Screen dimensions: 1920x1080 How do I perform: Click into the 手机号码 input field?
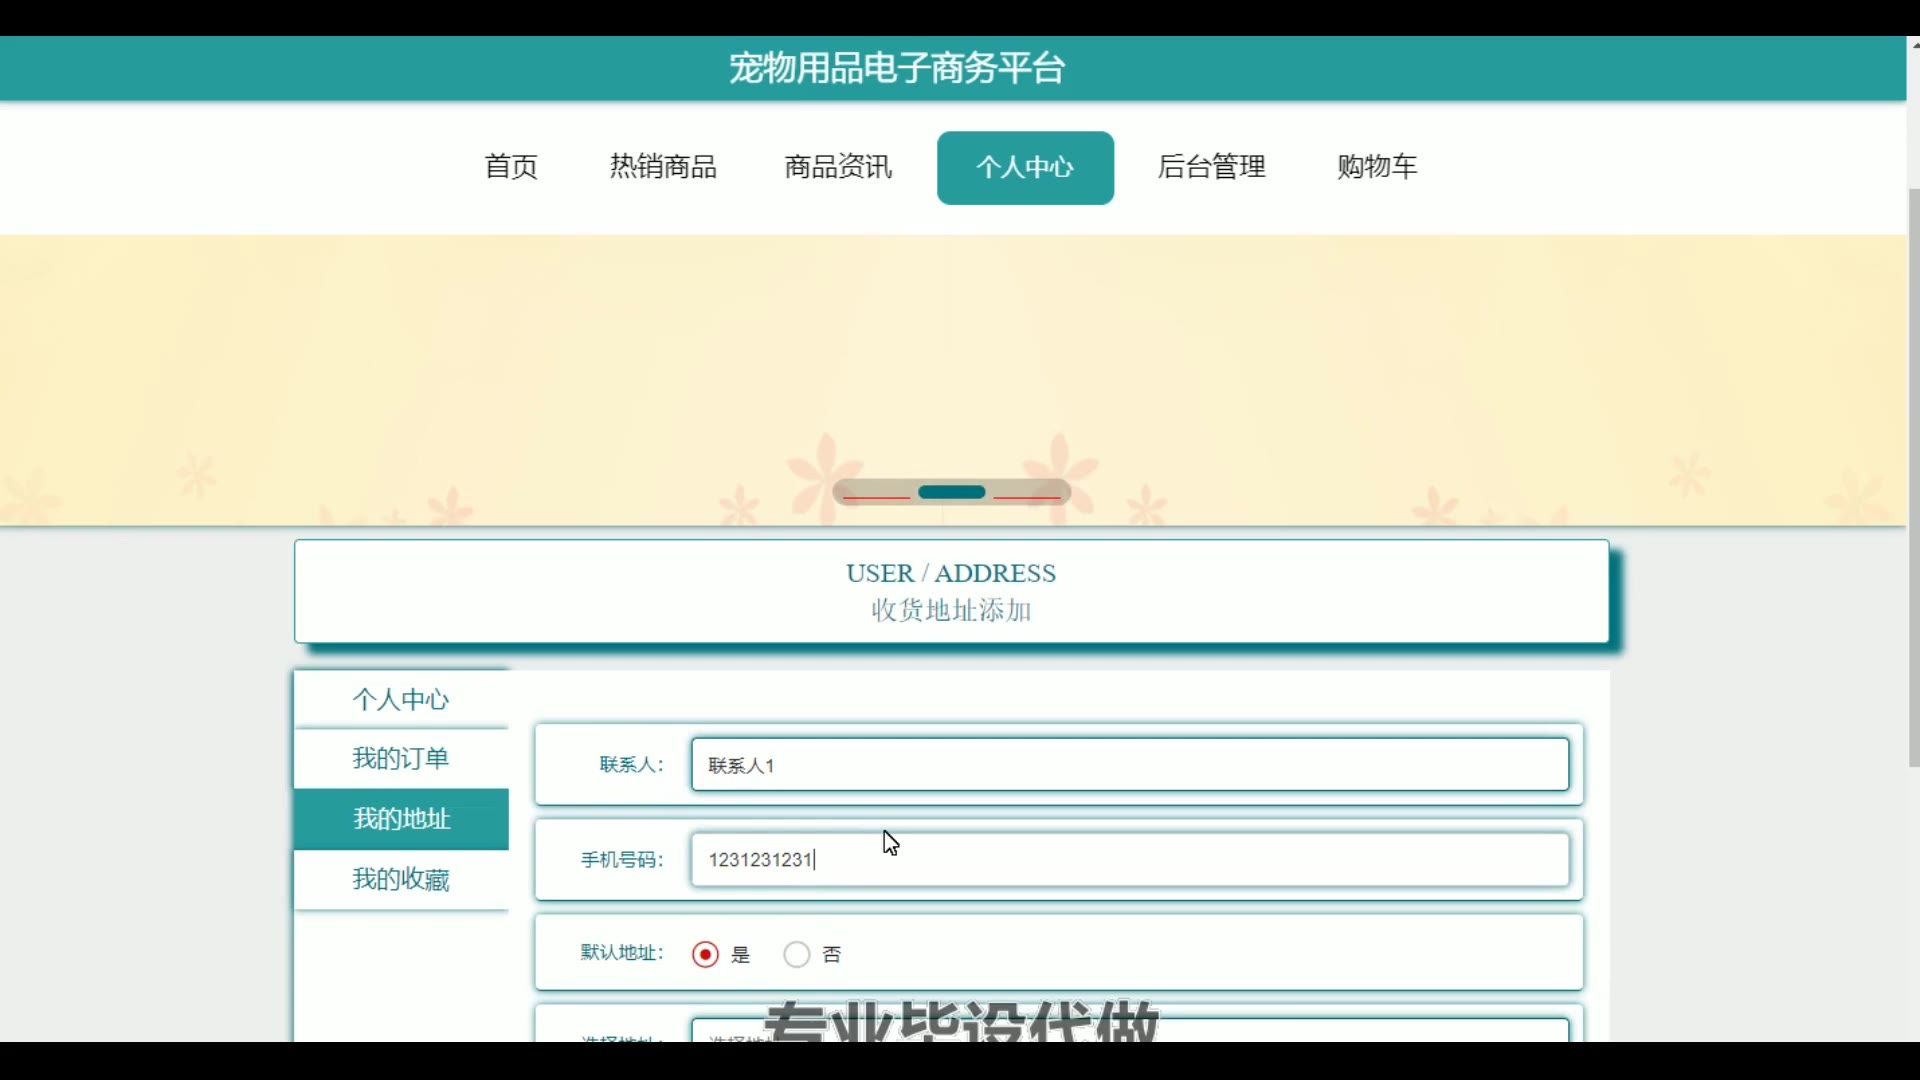point(1130,860)
